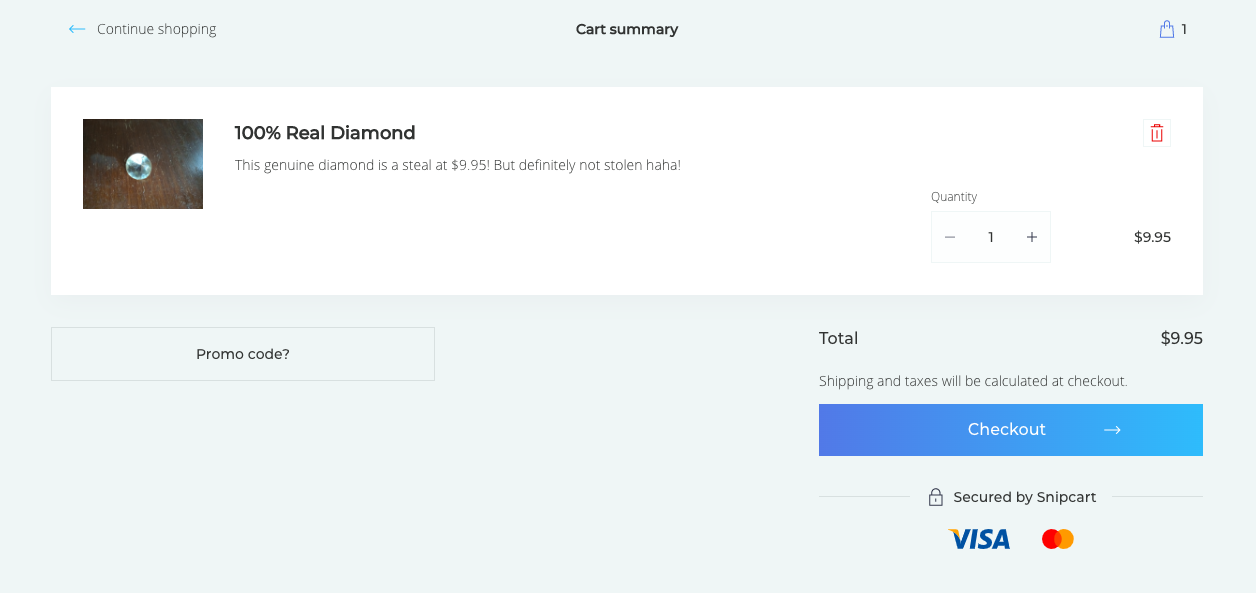This screenshot has height=593, width=1256.
Task: Click the Continue shopping link
Action: point(155,29)
